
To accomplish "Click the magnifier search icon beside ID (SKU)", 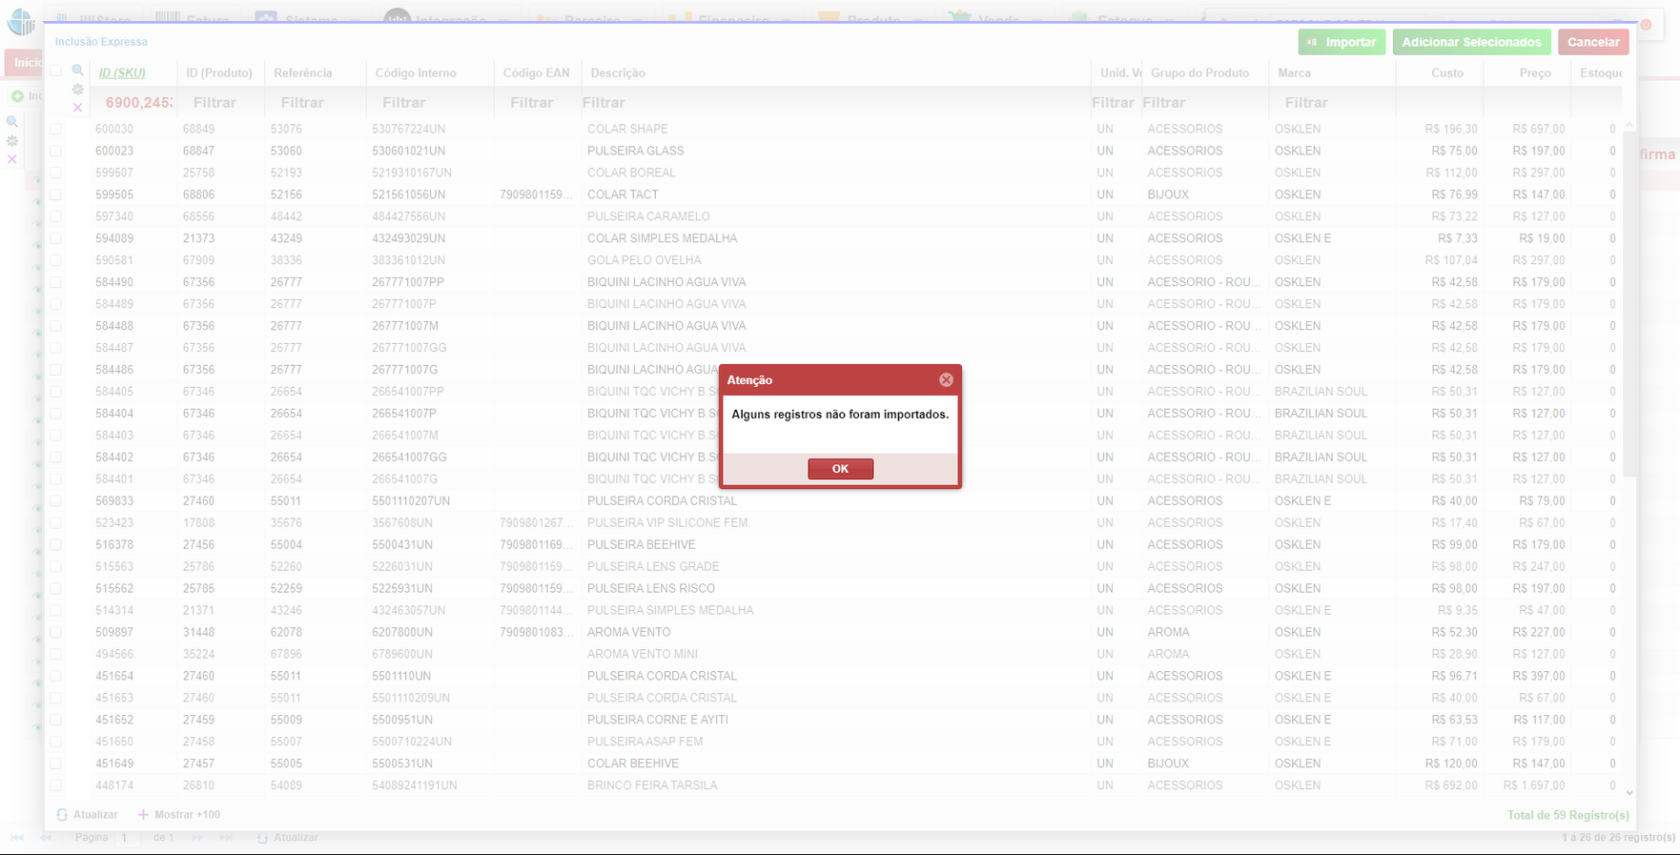I will (x=77, y=71).
